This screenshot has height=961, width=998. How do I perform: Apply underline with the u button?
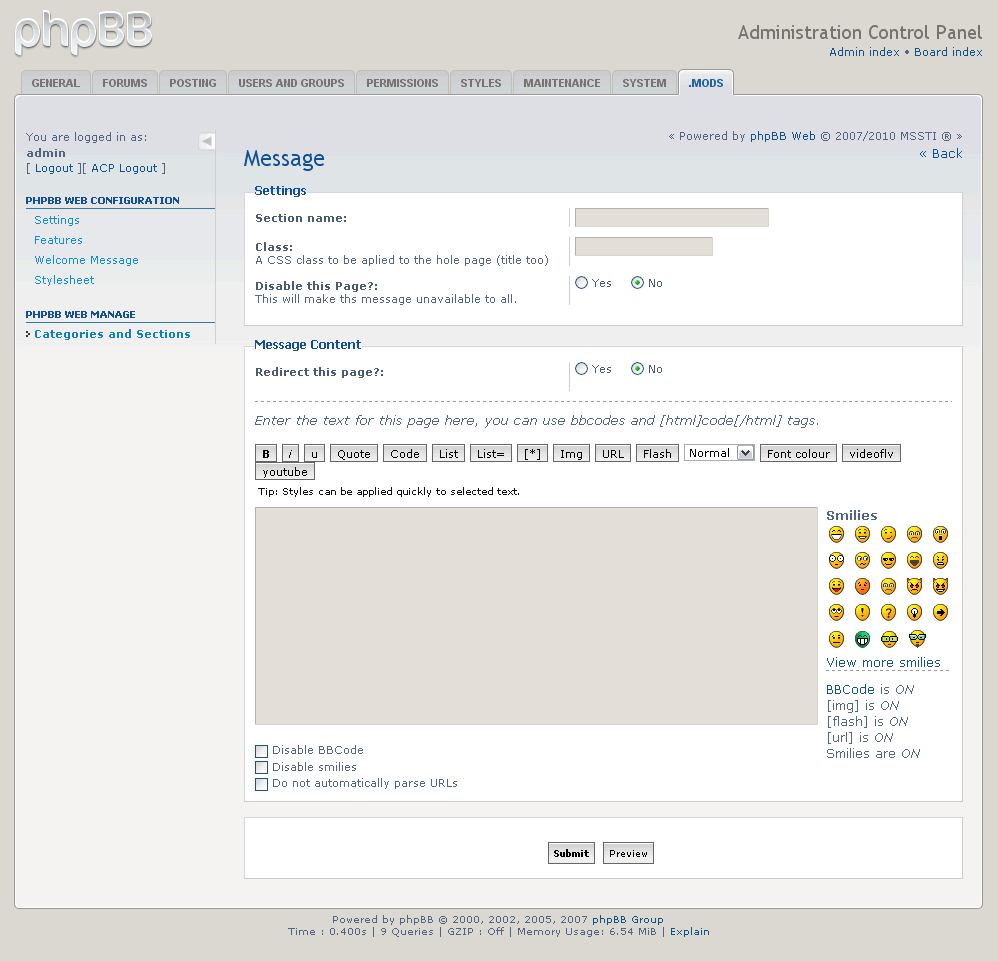(314, 453)
